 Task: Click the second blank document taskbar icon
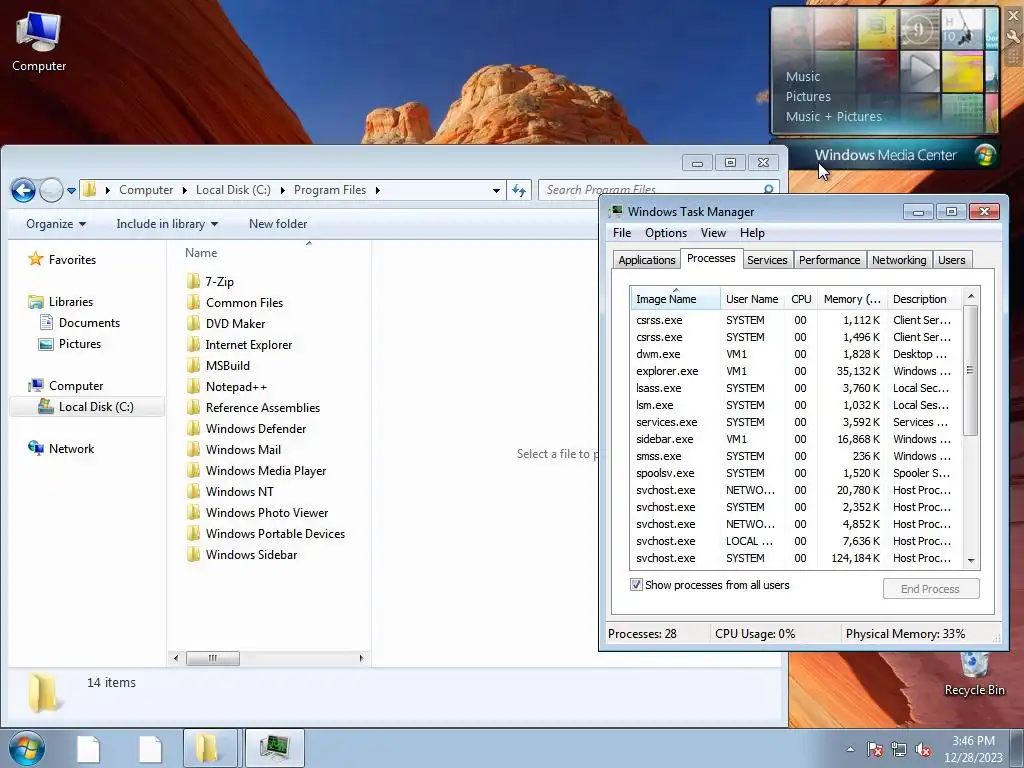pyautogui.click(x=150, y=748)
